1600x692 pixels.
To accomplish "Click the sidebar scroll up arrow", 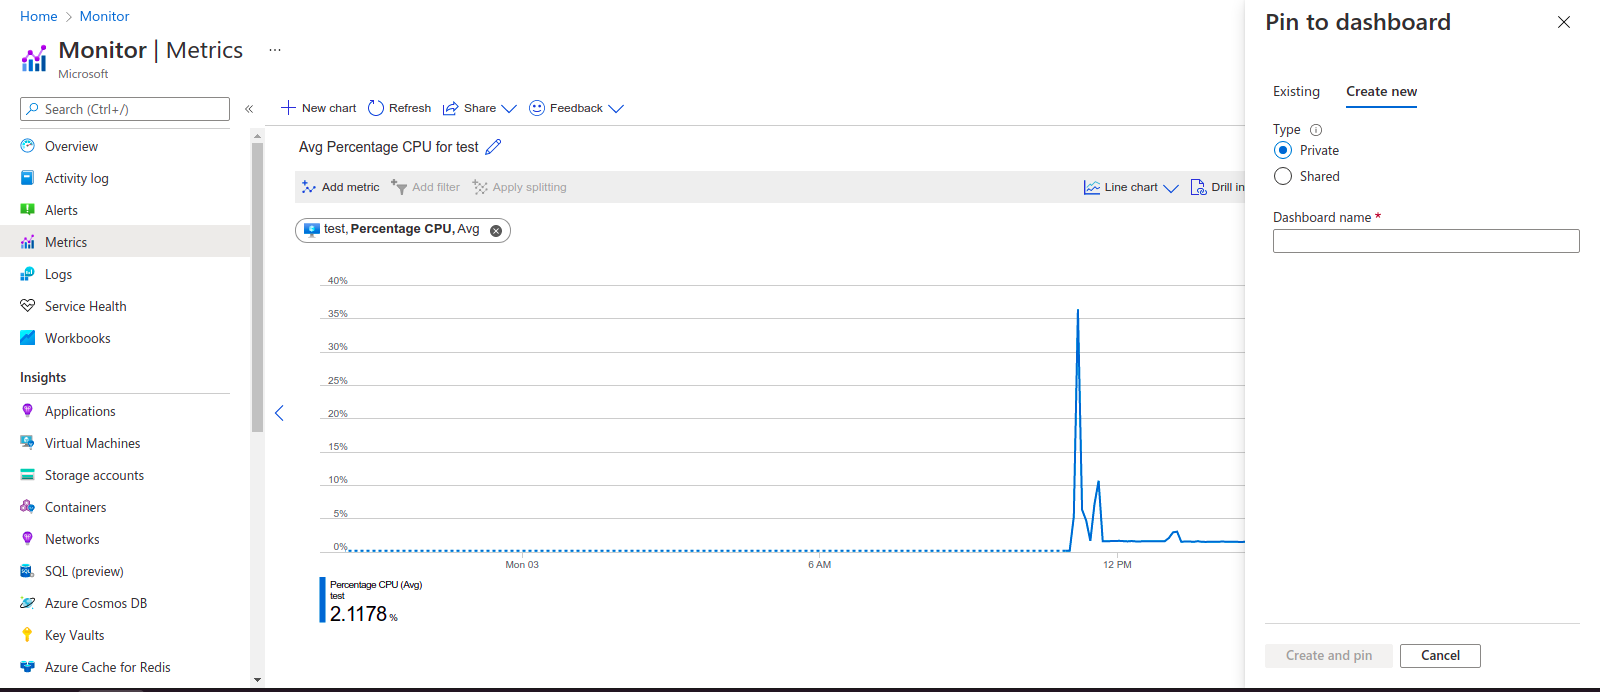I will point(257,135).
